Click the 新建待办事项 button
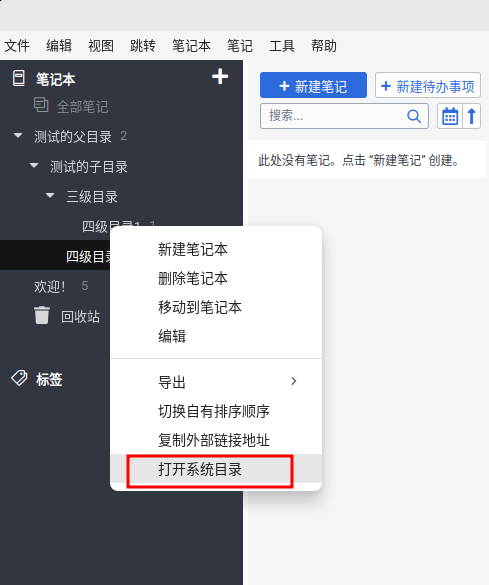Image resolution: width=489 pixels, height=585 pixels. [428, 85]
